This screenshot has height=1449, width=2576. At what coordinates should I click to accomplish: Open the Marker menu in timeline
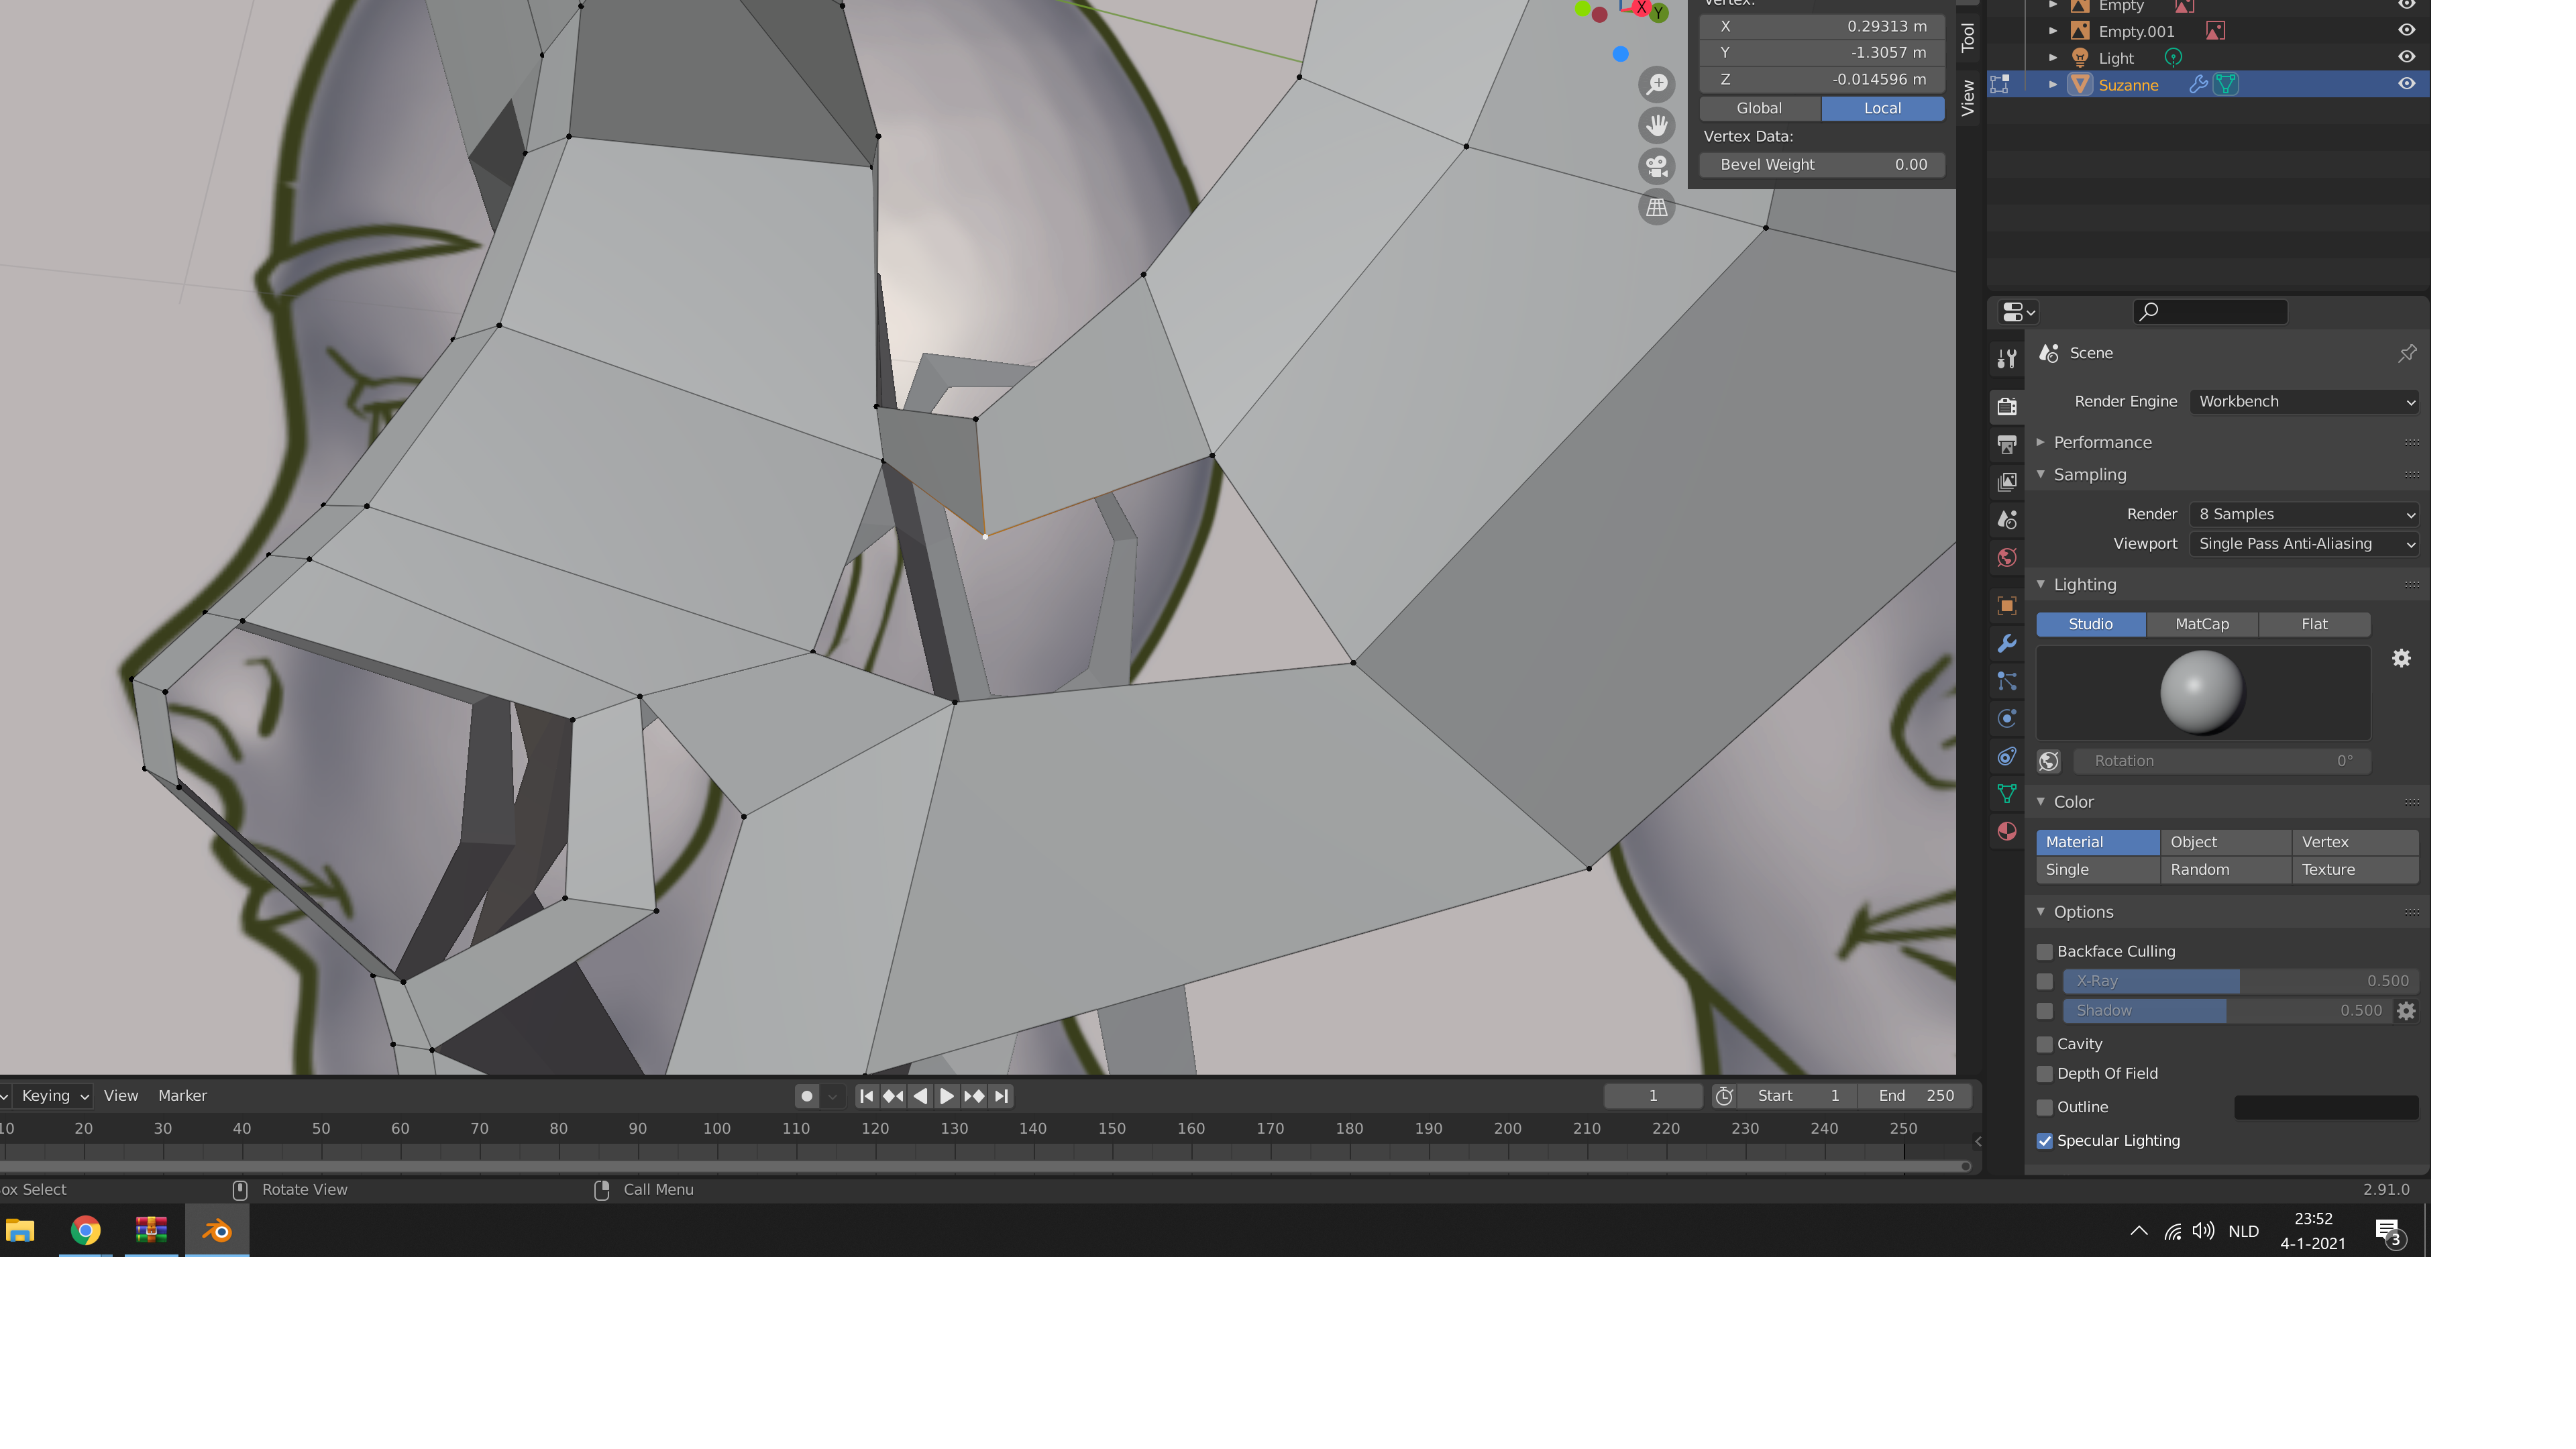(182, 1096)
